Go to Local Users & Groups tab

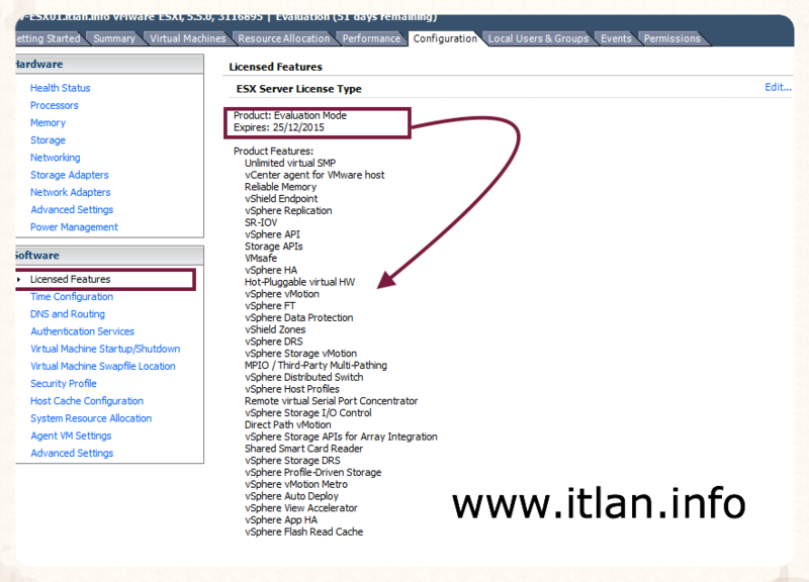pos(537,39)
